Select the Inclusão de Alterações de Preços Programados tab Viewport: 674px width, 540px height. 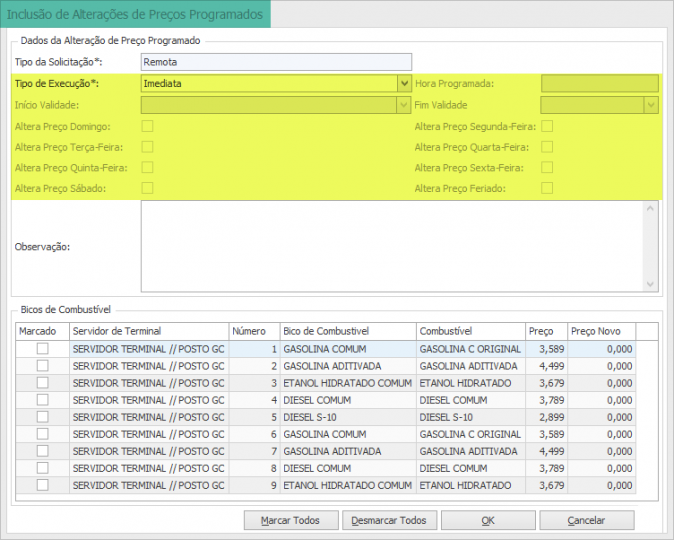click(135, 14)
